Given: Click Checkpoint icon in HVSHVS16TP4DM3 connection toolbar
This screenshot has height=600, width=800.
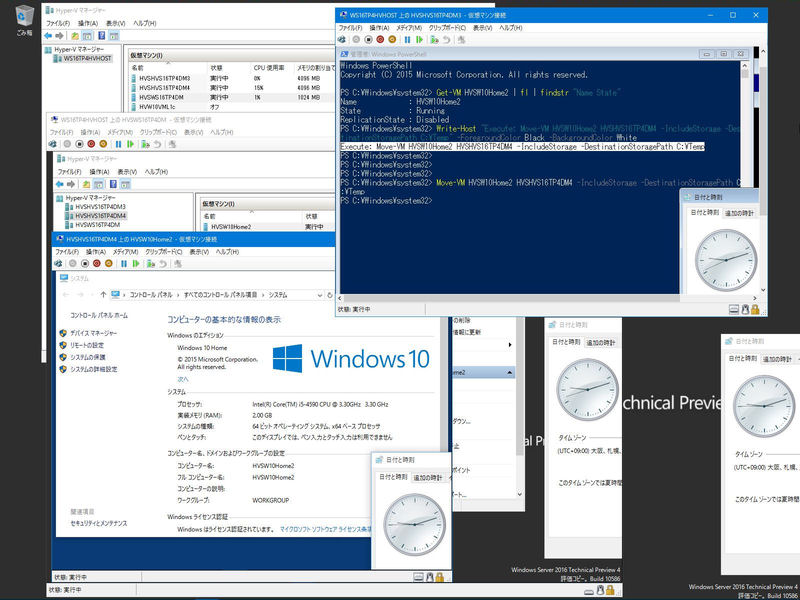Looking at the screenshot, I should click(434, 39).
